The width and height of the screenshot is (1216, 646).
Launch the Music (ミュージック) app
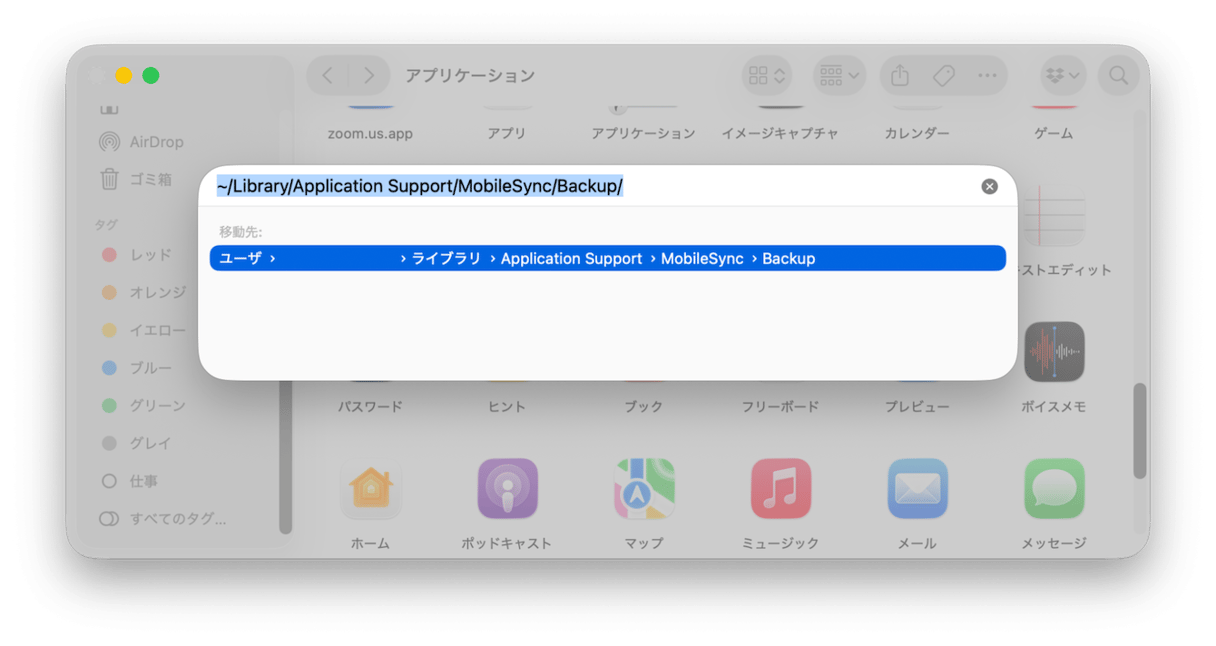coord(781,489)
